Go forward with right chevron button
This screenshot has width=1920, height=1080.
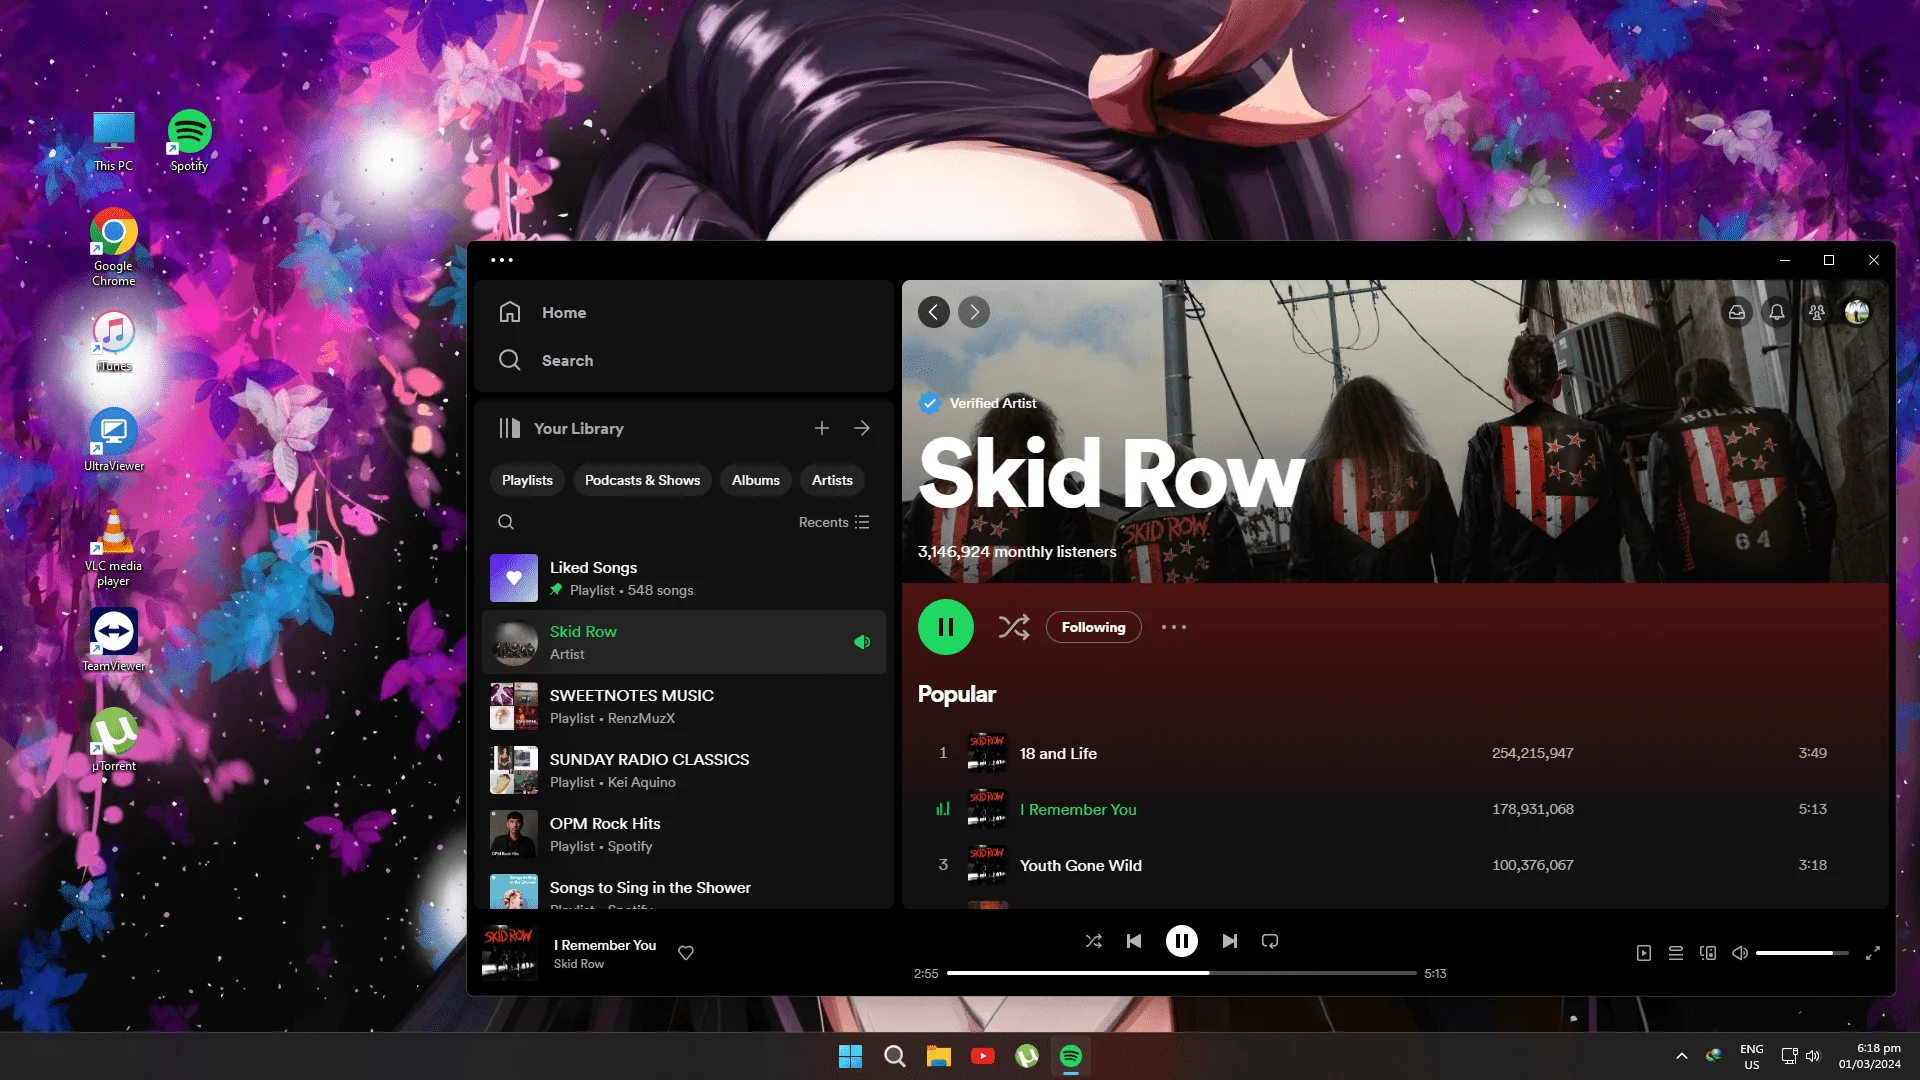(x=974, y=312)
